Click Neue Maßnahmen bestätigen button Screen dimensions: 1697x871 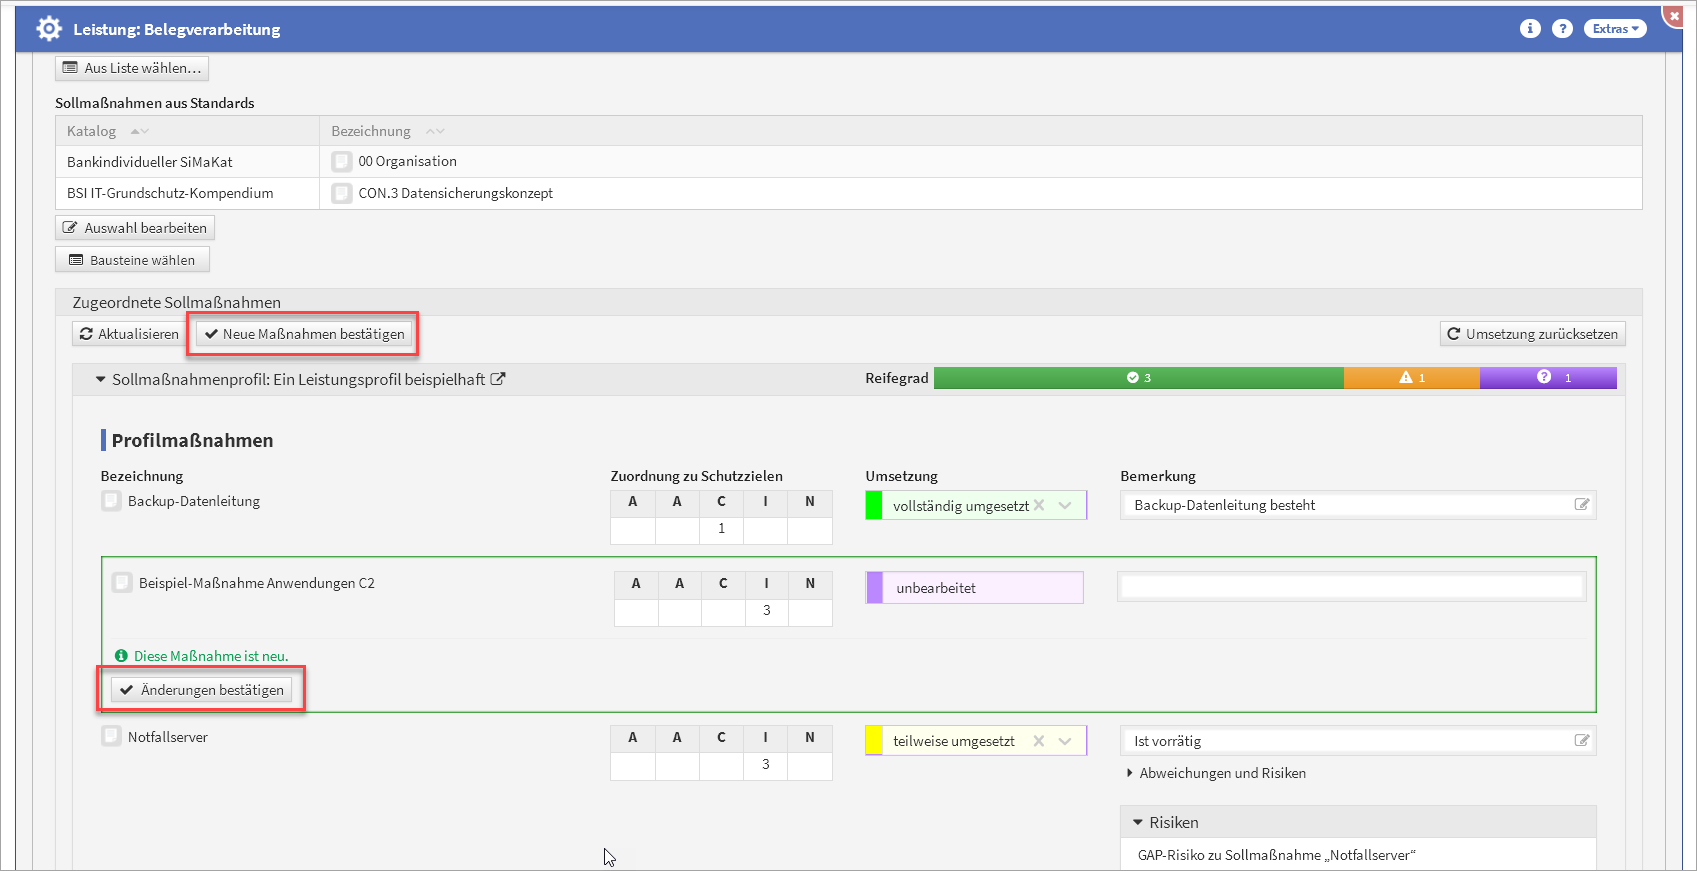click(x=304, y=334)
